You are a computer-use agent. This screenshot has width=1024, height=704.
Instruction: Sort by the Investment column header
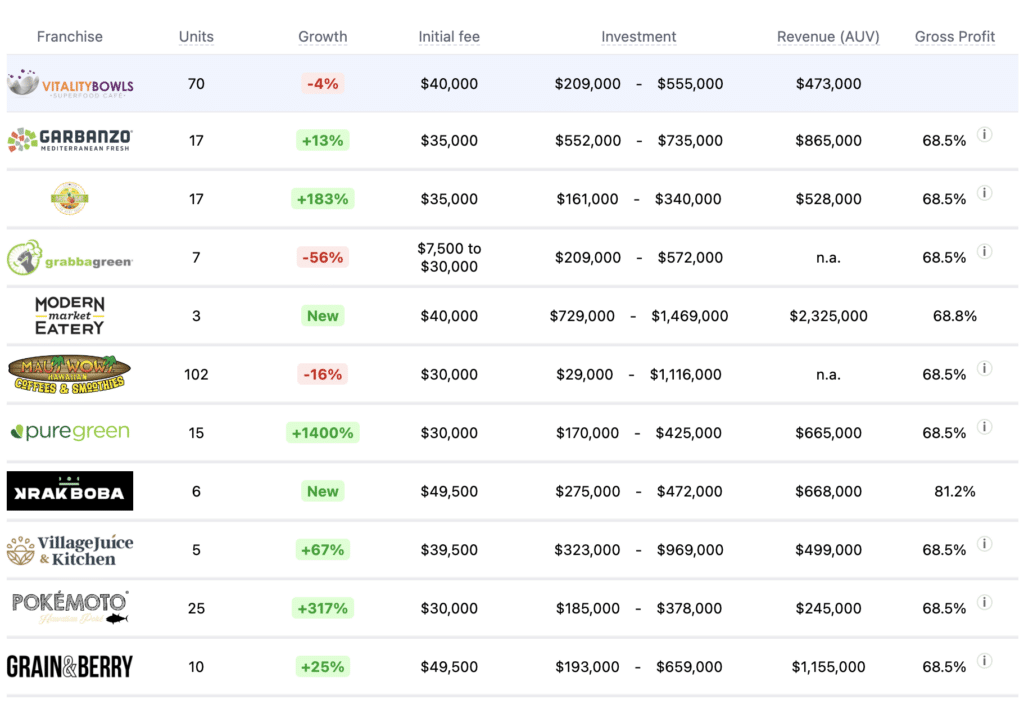tap(639, 37)
